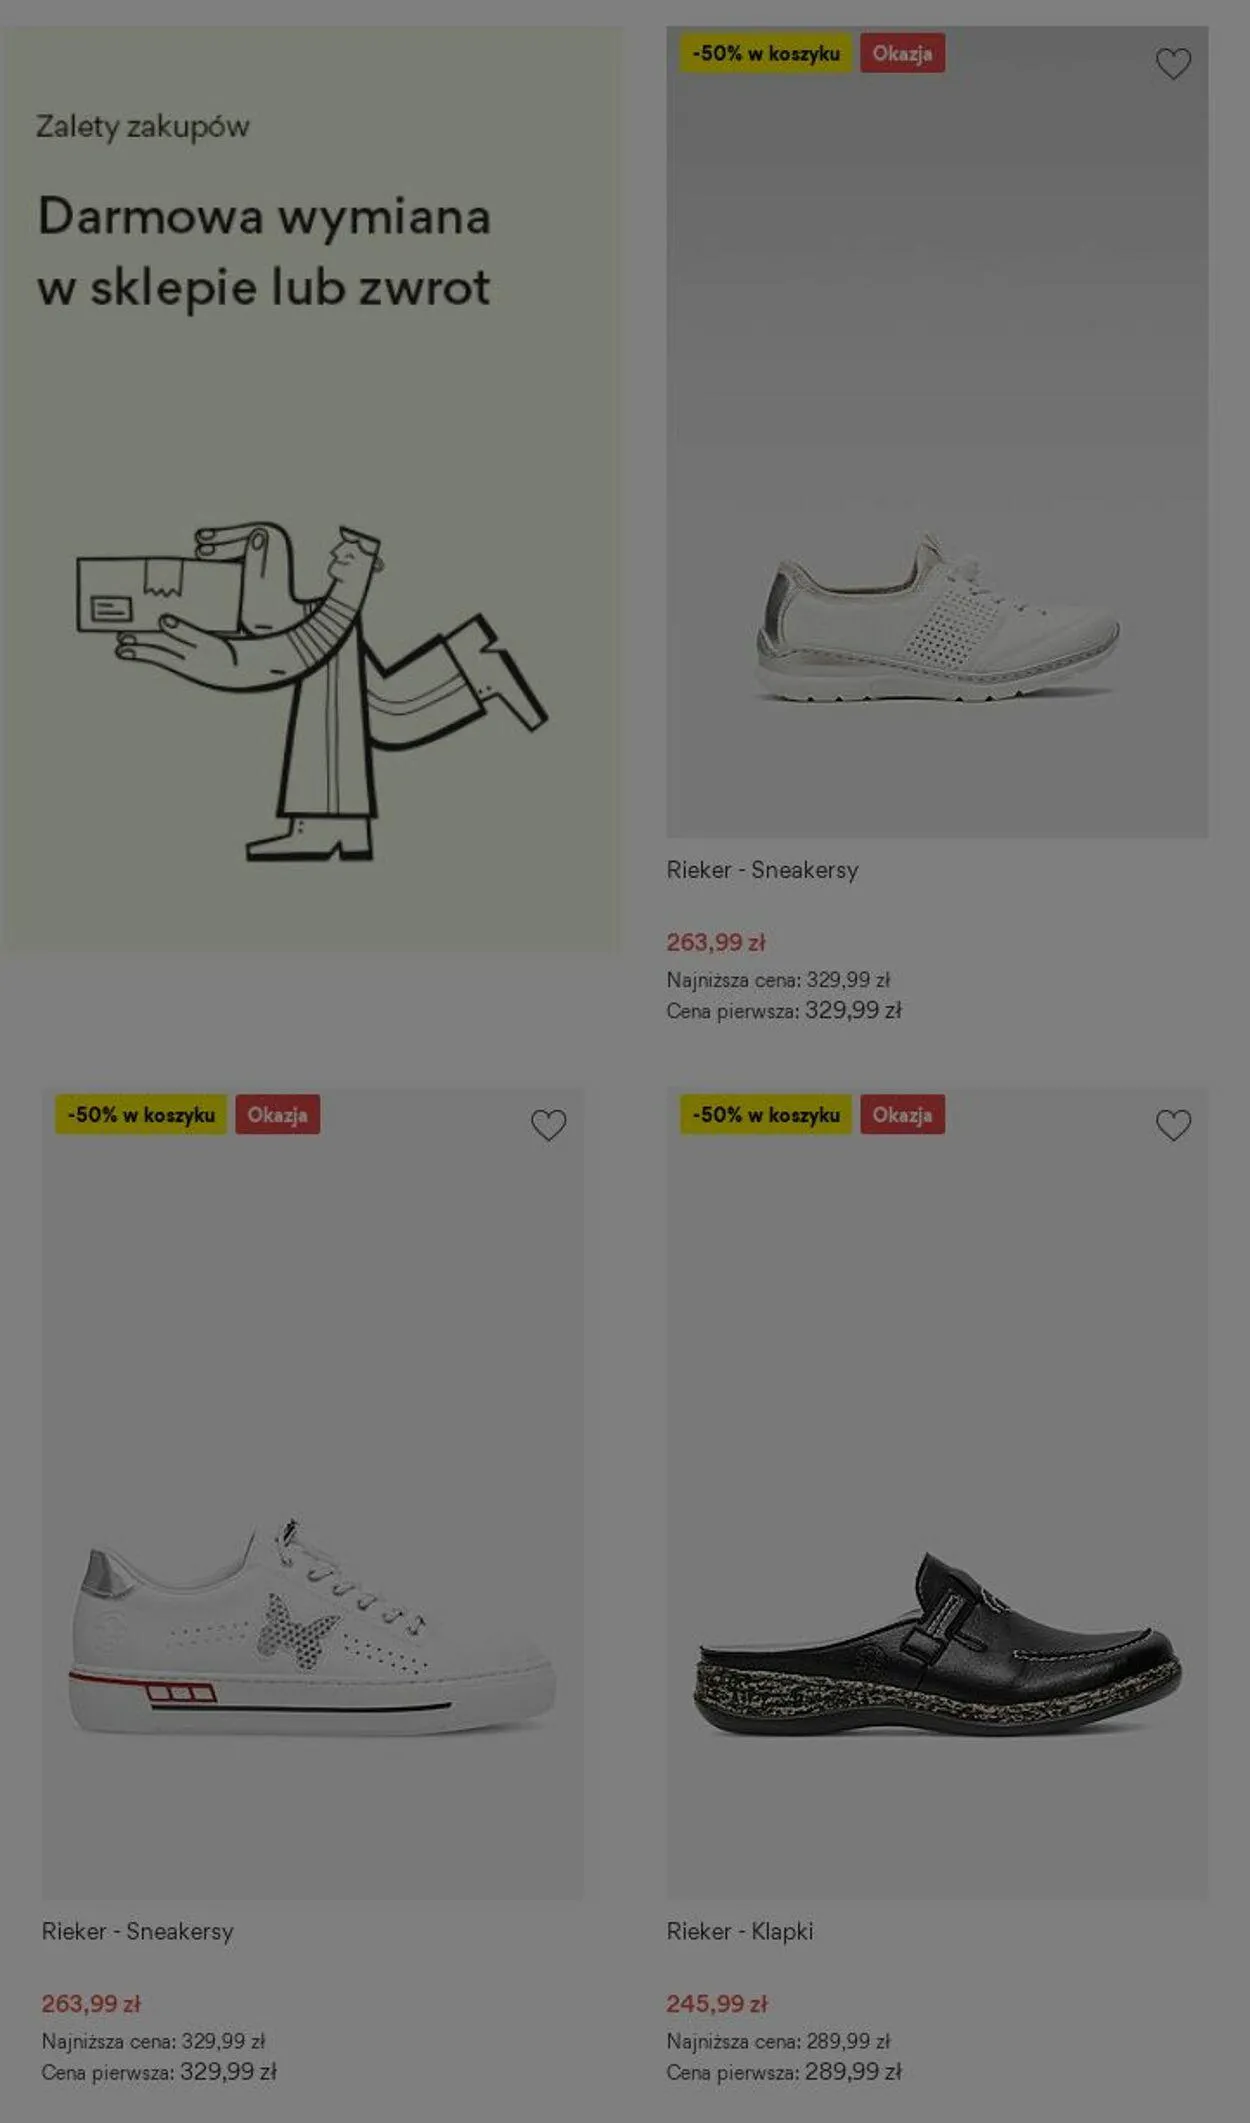1250x2123 pixels.
Task: Select -50% w koszyku badge on butterfly sneakers
Action: tap(141, 1115)
